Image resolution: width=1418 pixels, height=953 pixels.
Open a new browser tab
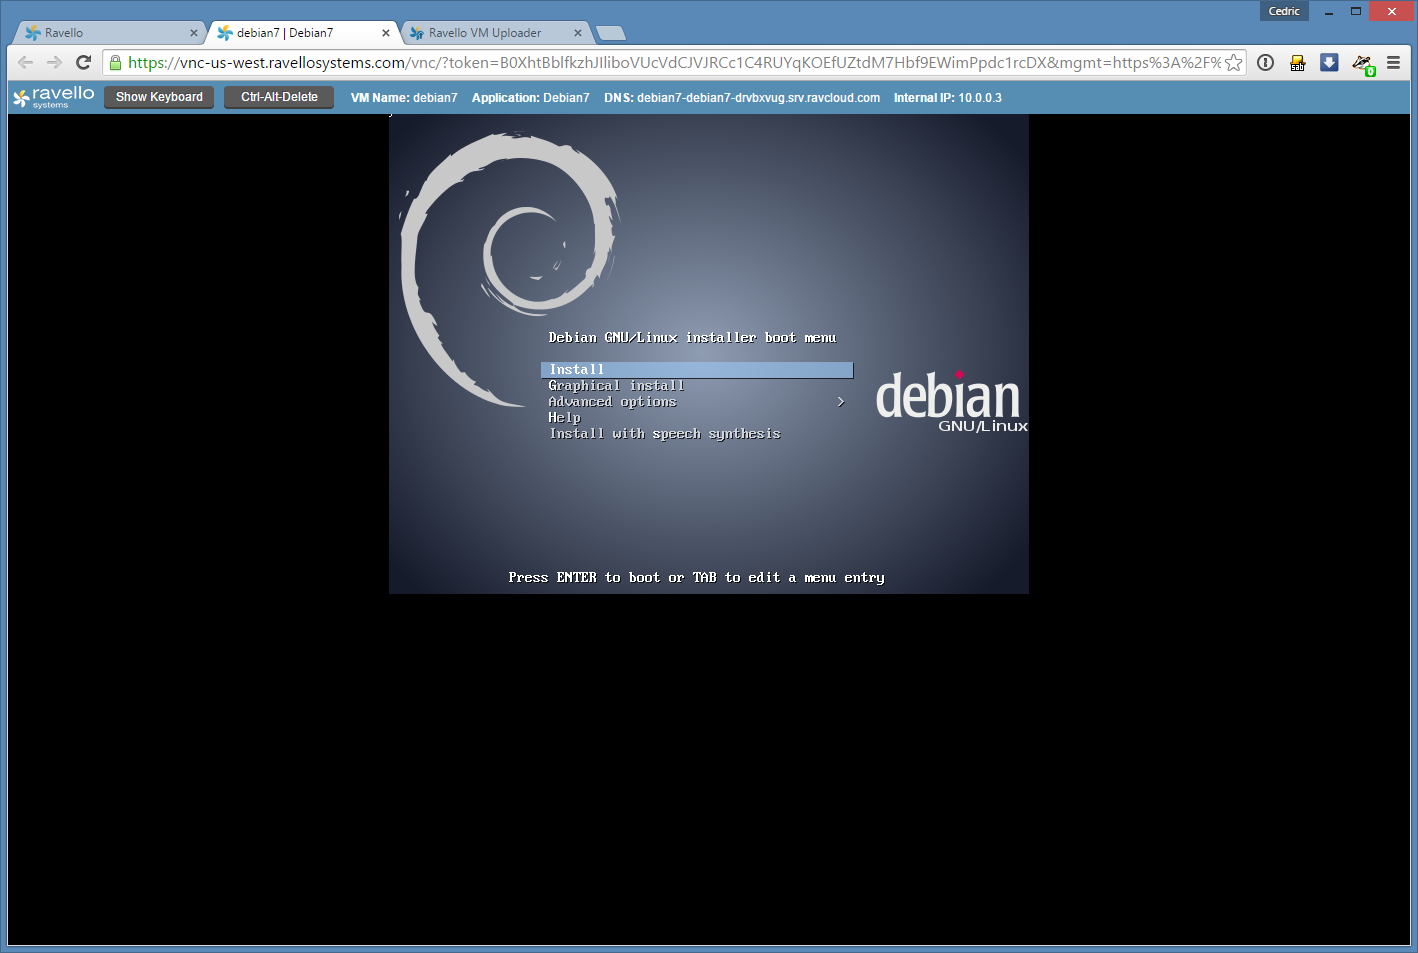(x=610, y=33)
